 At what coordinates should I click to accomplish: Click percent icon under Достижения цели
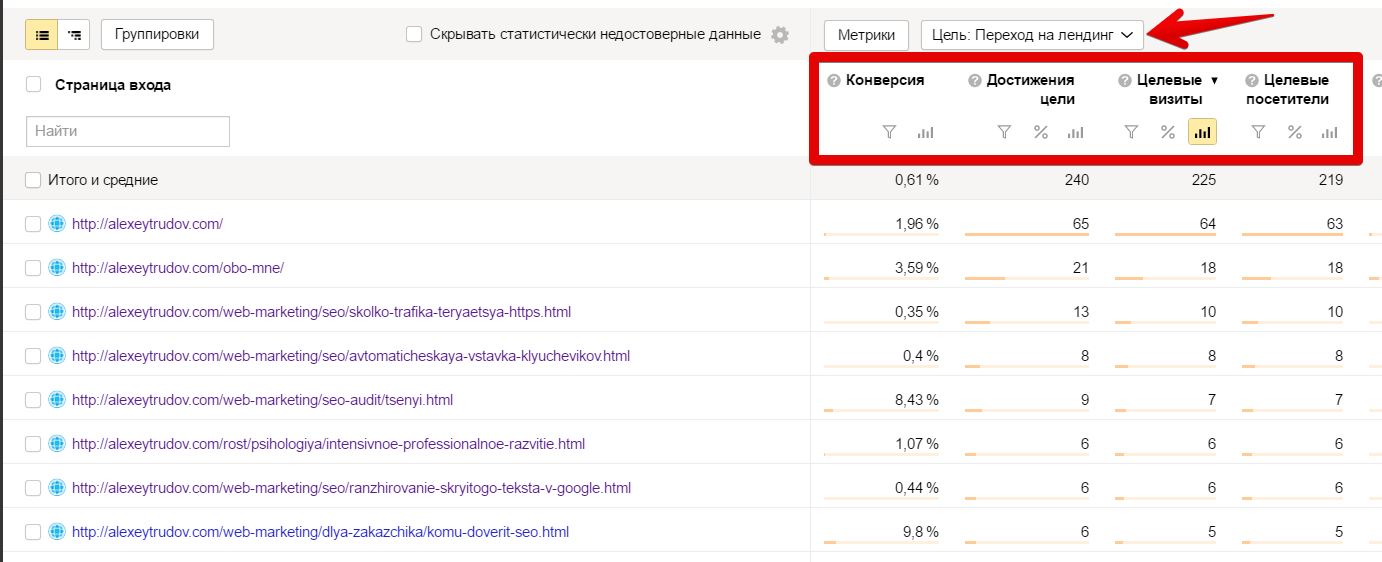[x=1040, y=132]
